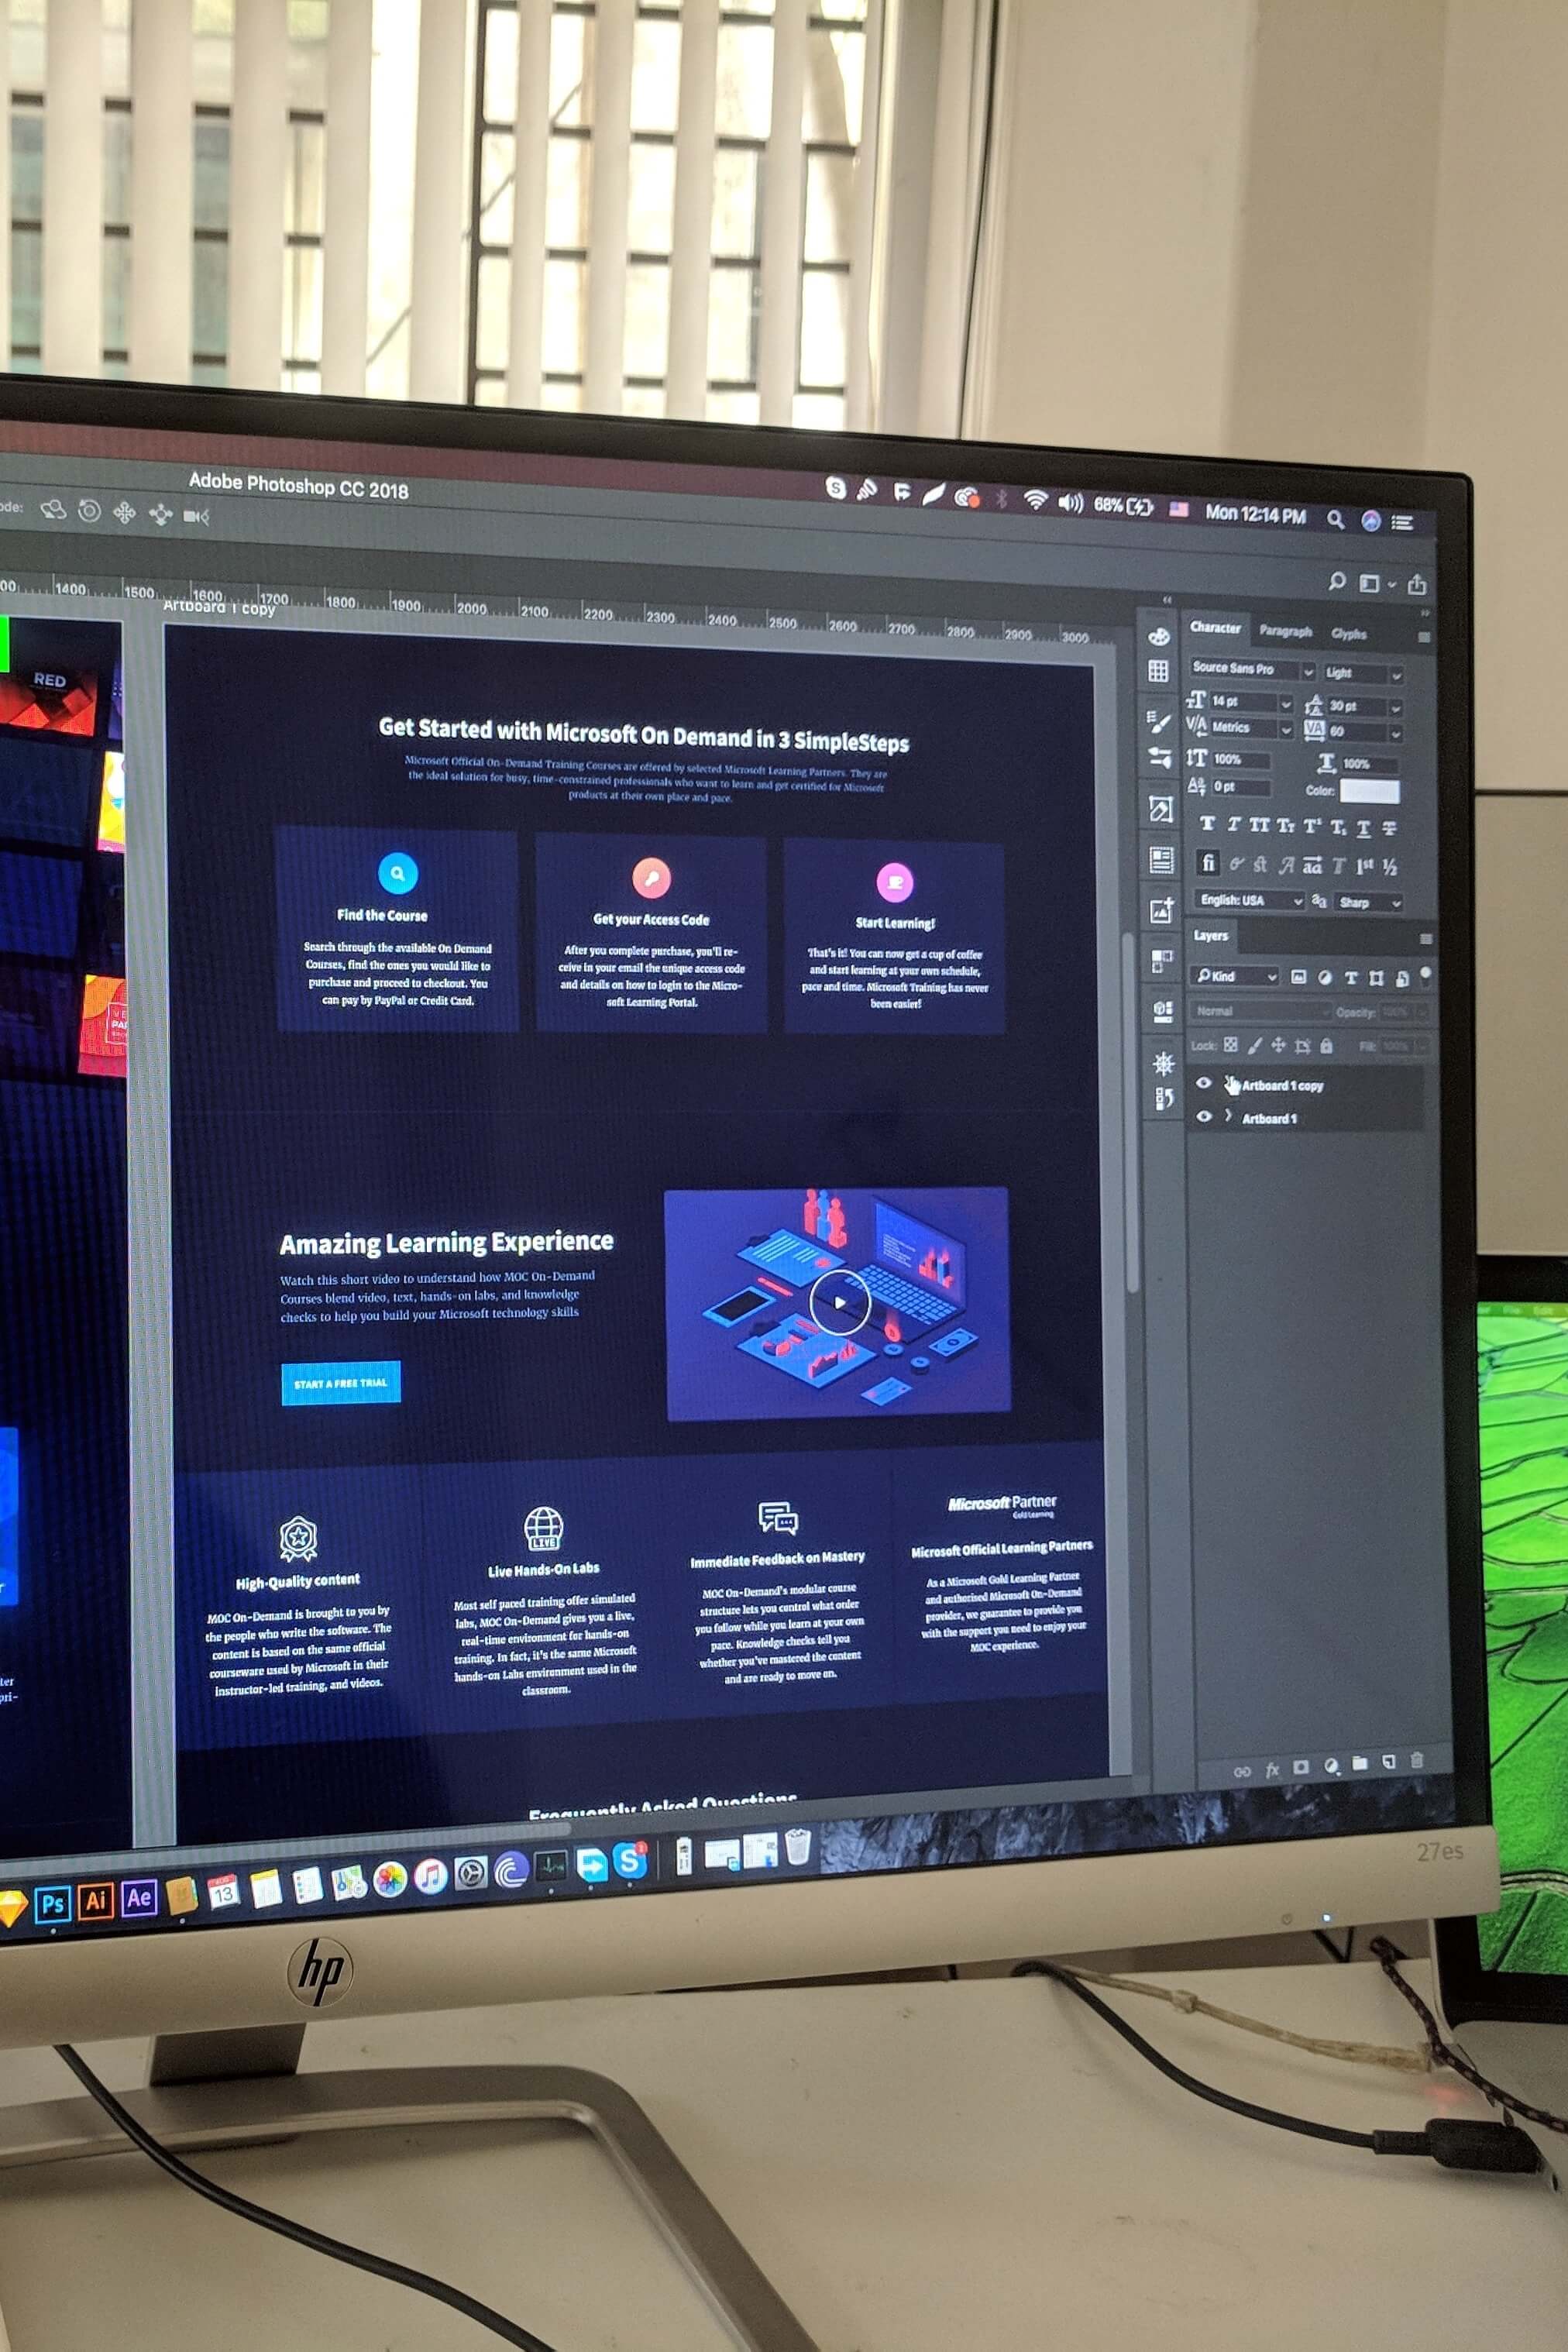Image resolution: width=1568 pixels, height=2352 pixels.
Task: Toggle Faux Bold text style
Action: pos(1208,823)
